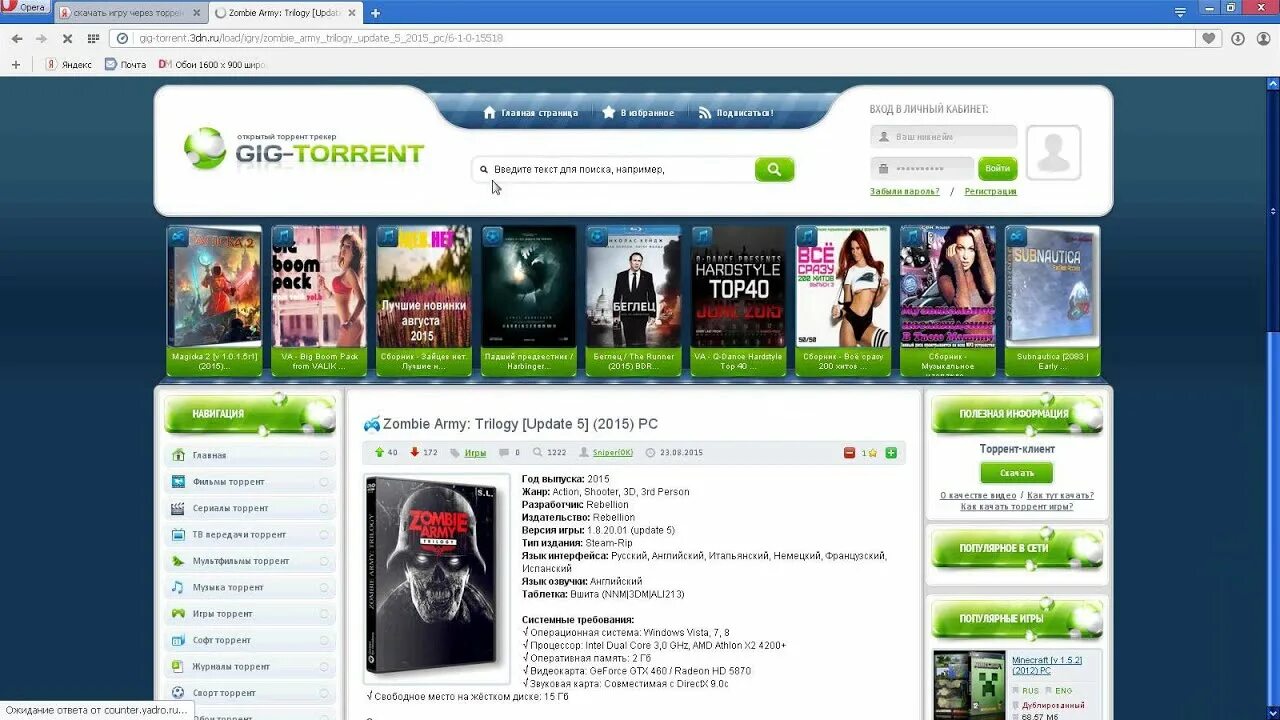Screen dimensions: 1280x720
Task: Click 'В избранное' star link
Action: 638,113
